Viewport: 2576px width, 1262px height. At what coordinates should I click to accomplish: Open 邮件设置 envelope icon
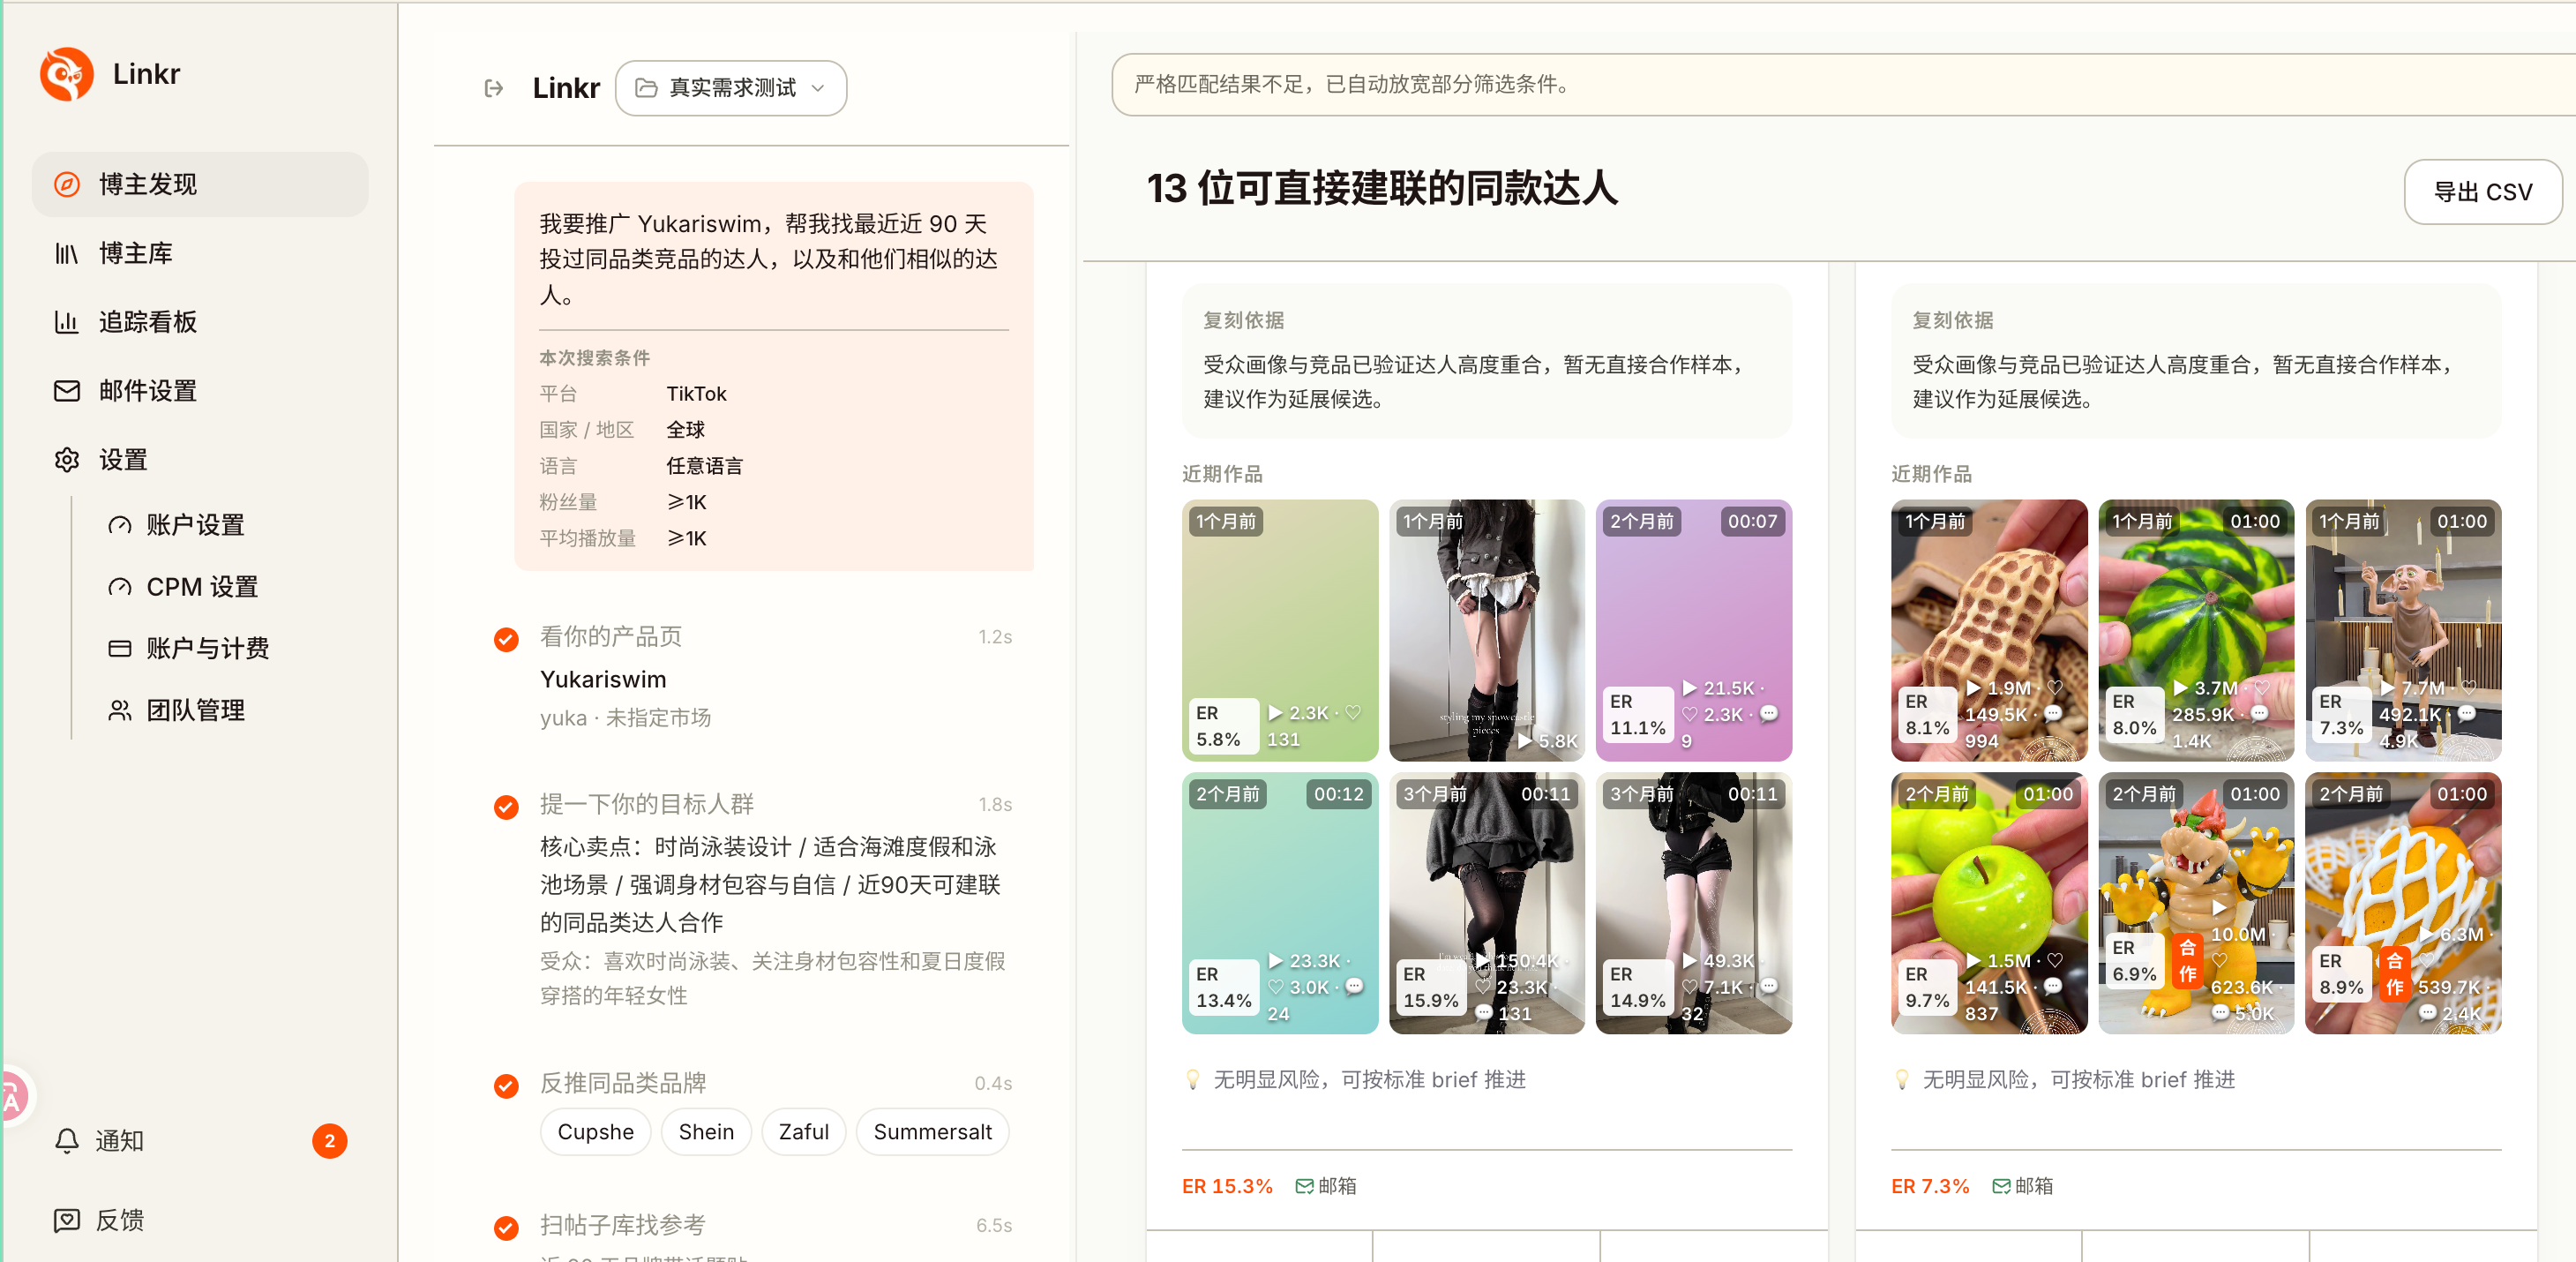click(x=67, y=391)
